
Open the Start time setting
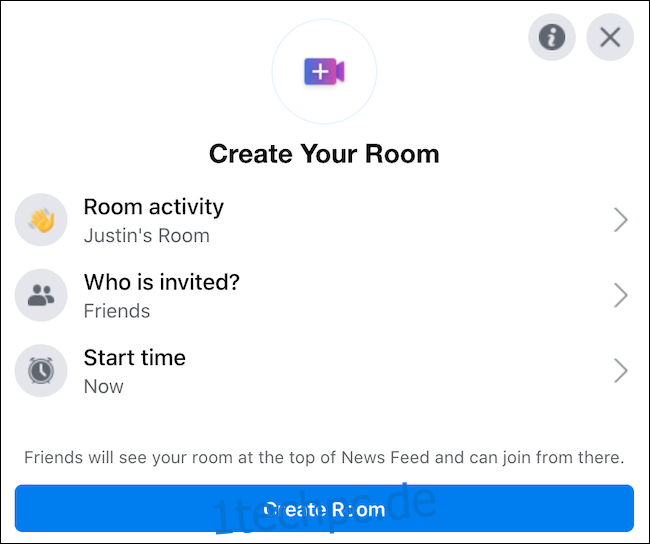tap(324, 371)
